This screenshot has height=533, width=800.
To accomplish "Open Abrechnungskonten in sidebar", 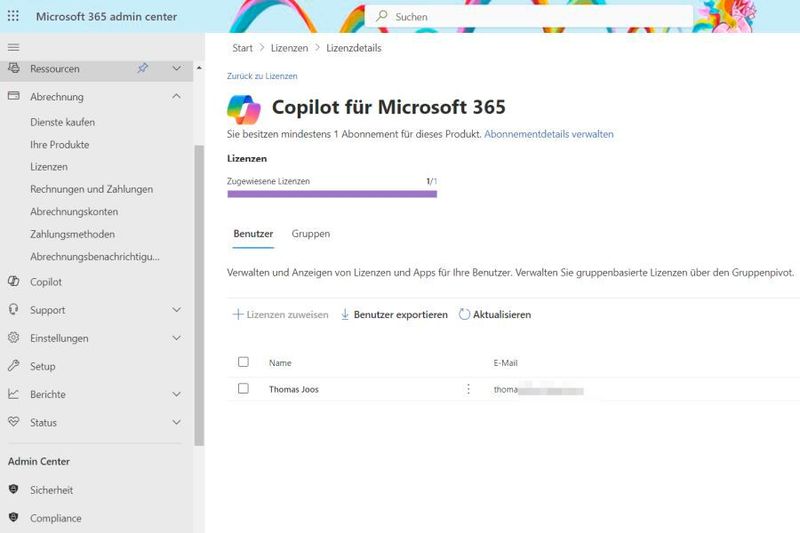I will (x=74, y=212).
